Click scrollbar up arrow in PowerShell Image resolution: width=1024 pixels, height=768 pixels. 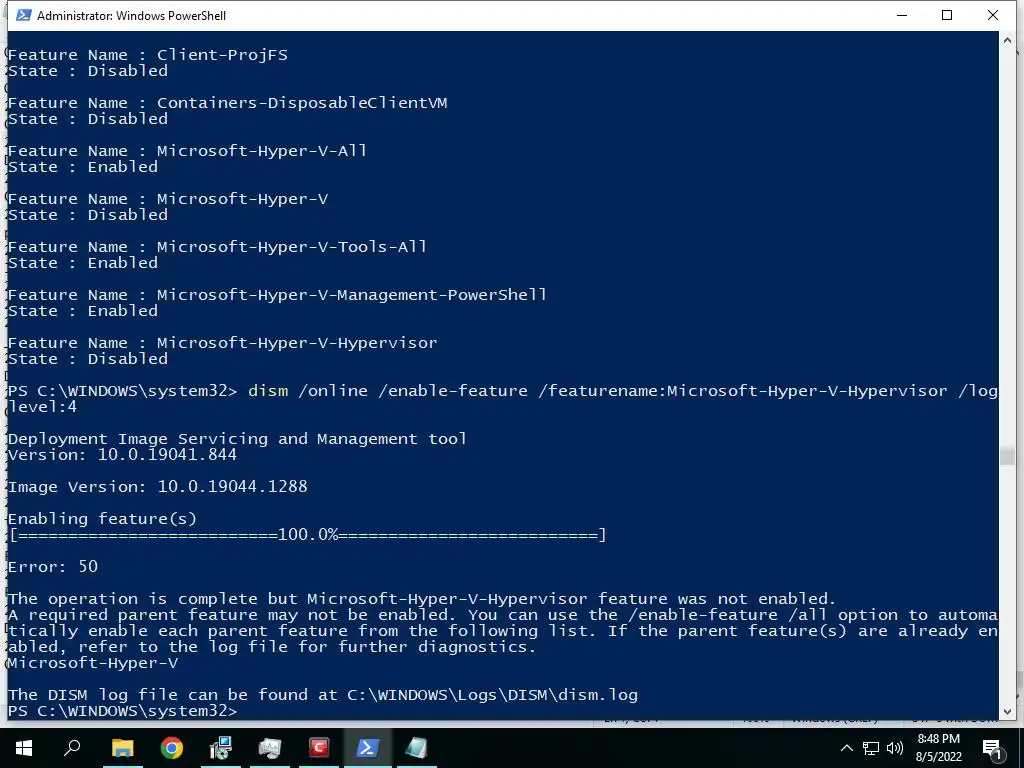pyautogui.click(x=1007, y=40)
